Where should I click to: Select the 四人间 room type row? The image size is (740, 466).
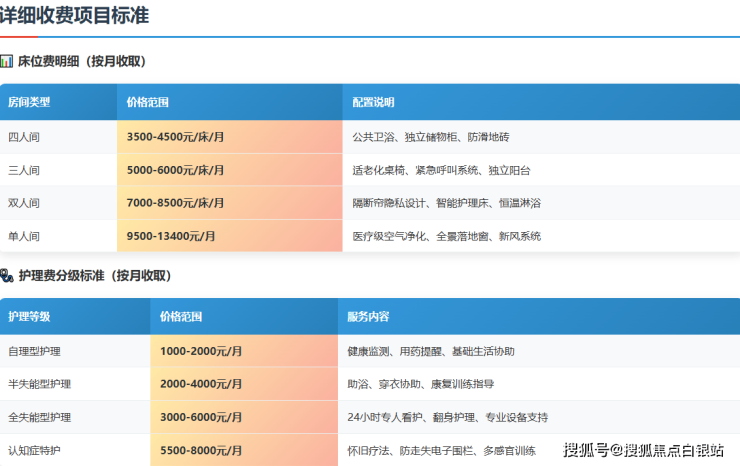click(24, 136)
